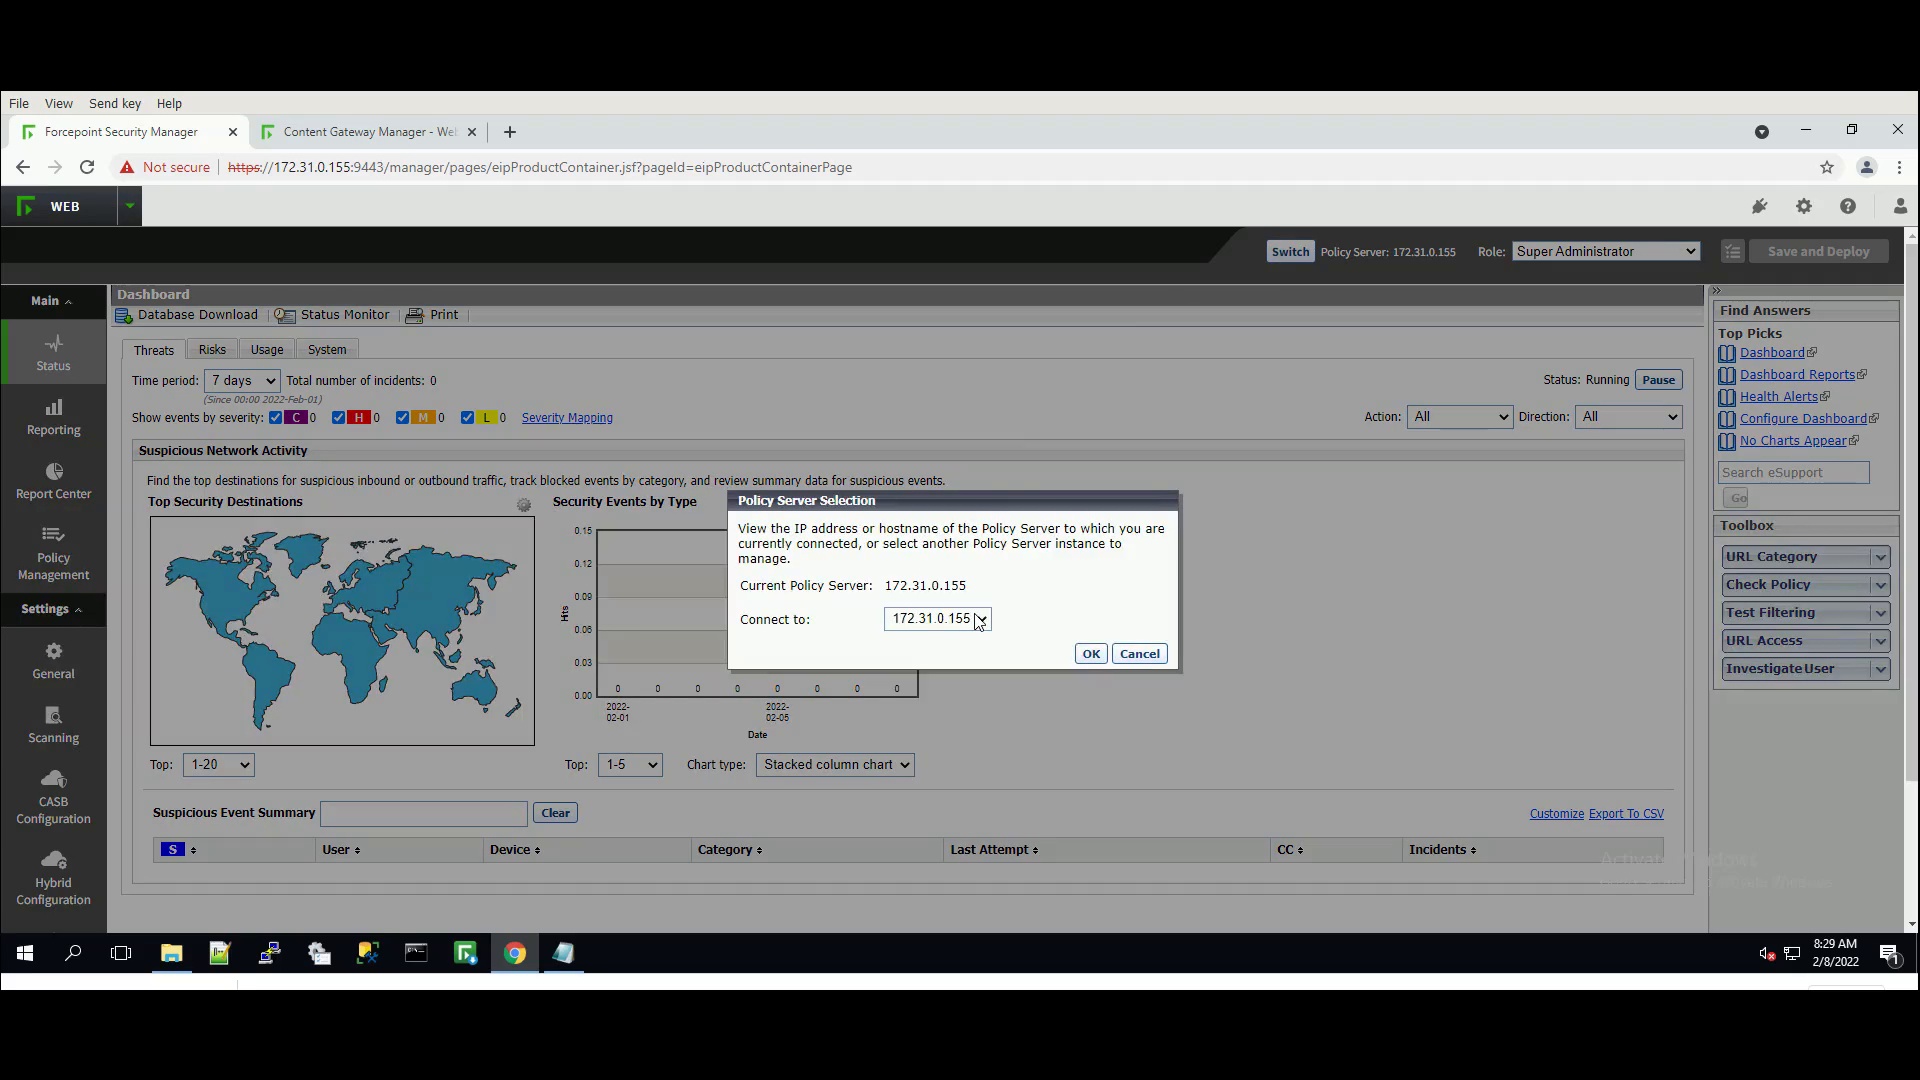Open the Top 1-5 events dropdown
This screenshot has width=1920, height=1080.
[x=630, y=765]
